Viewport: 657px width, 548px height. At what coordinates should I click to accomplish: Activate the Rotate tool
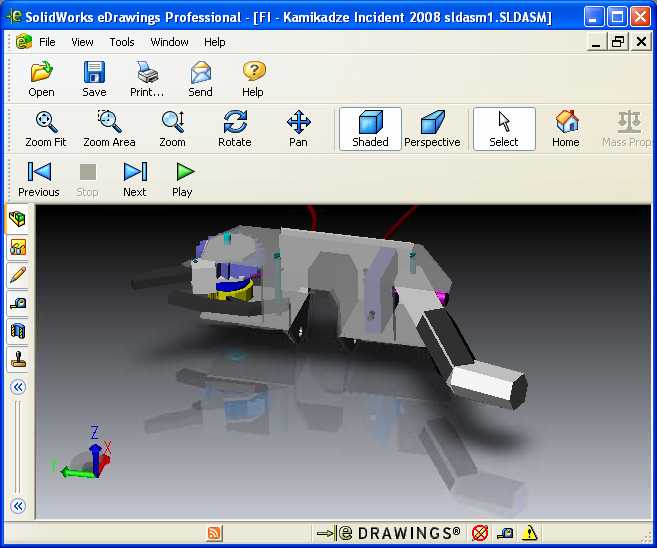click(235, 129)
